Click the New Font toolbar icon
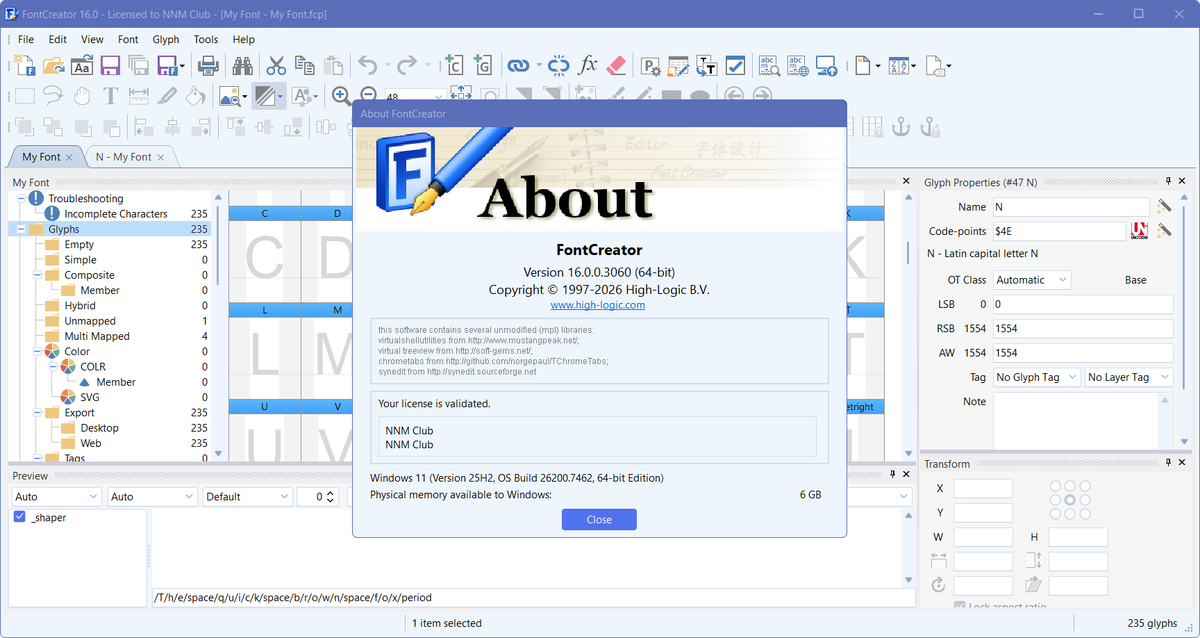This screenshot has width=1200, height=638. (x=24, y=66)
